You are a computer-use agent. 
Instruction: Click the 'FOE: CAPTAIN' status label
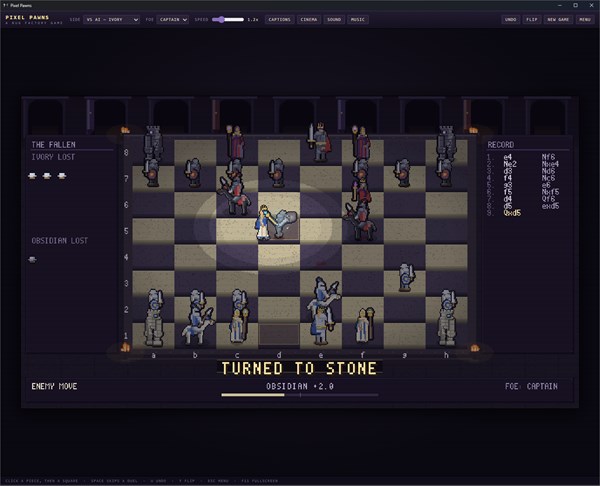point(531,387)
